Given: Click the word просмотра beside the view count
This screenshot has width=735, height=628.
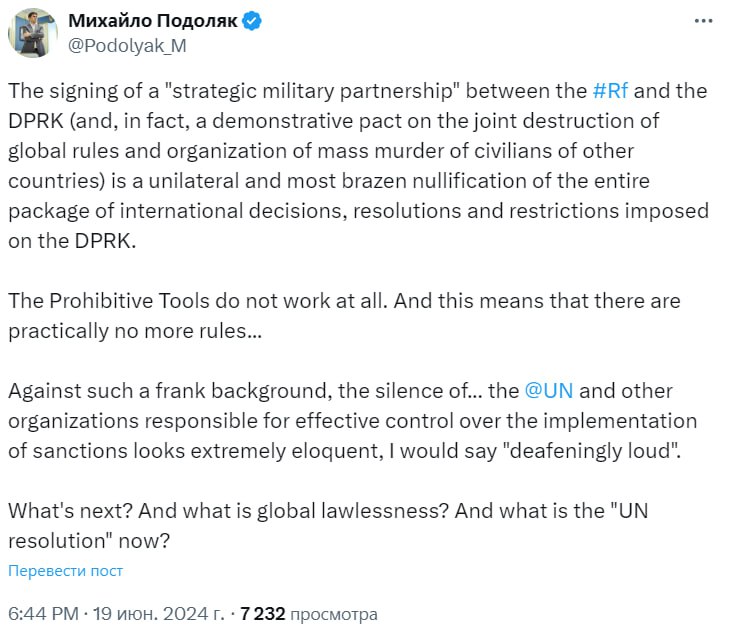Looking at the screenshot, I should (334, 613).
